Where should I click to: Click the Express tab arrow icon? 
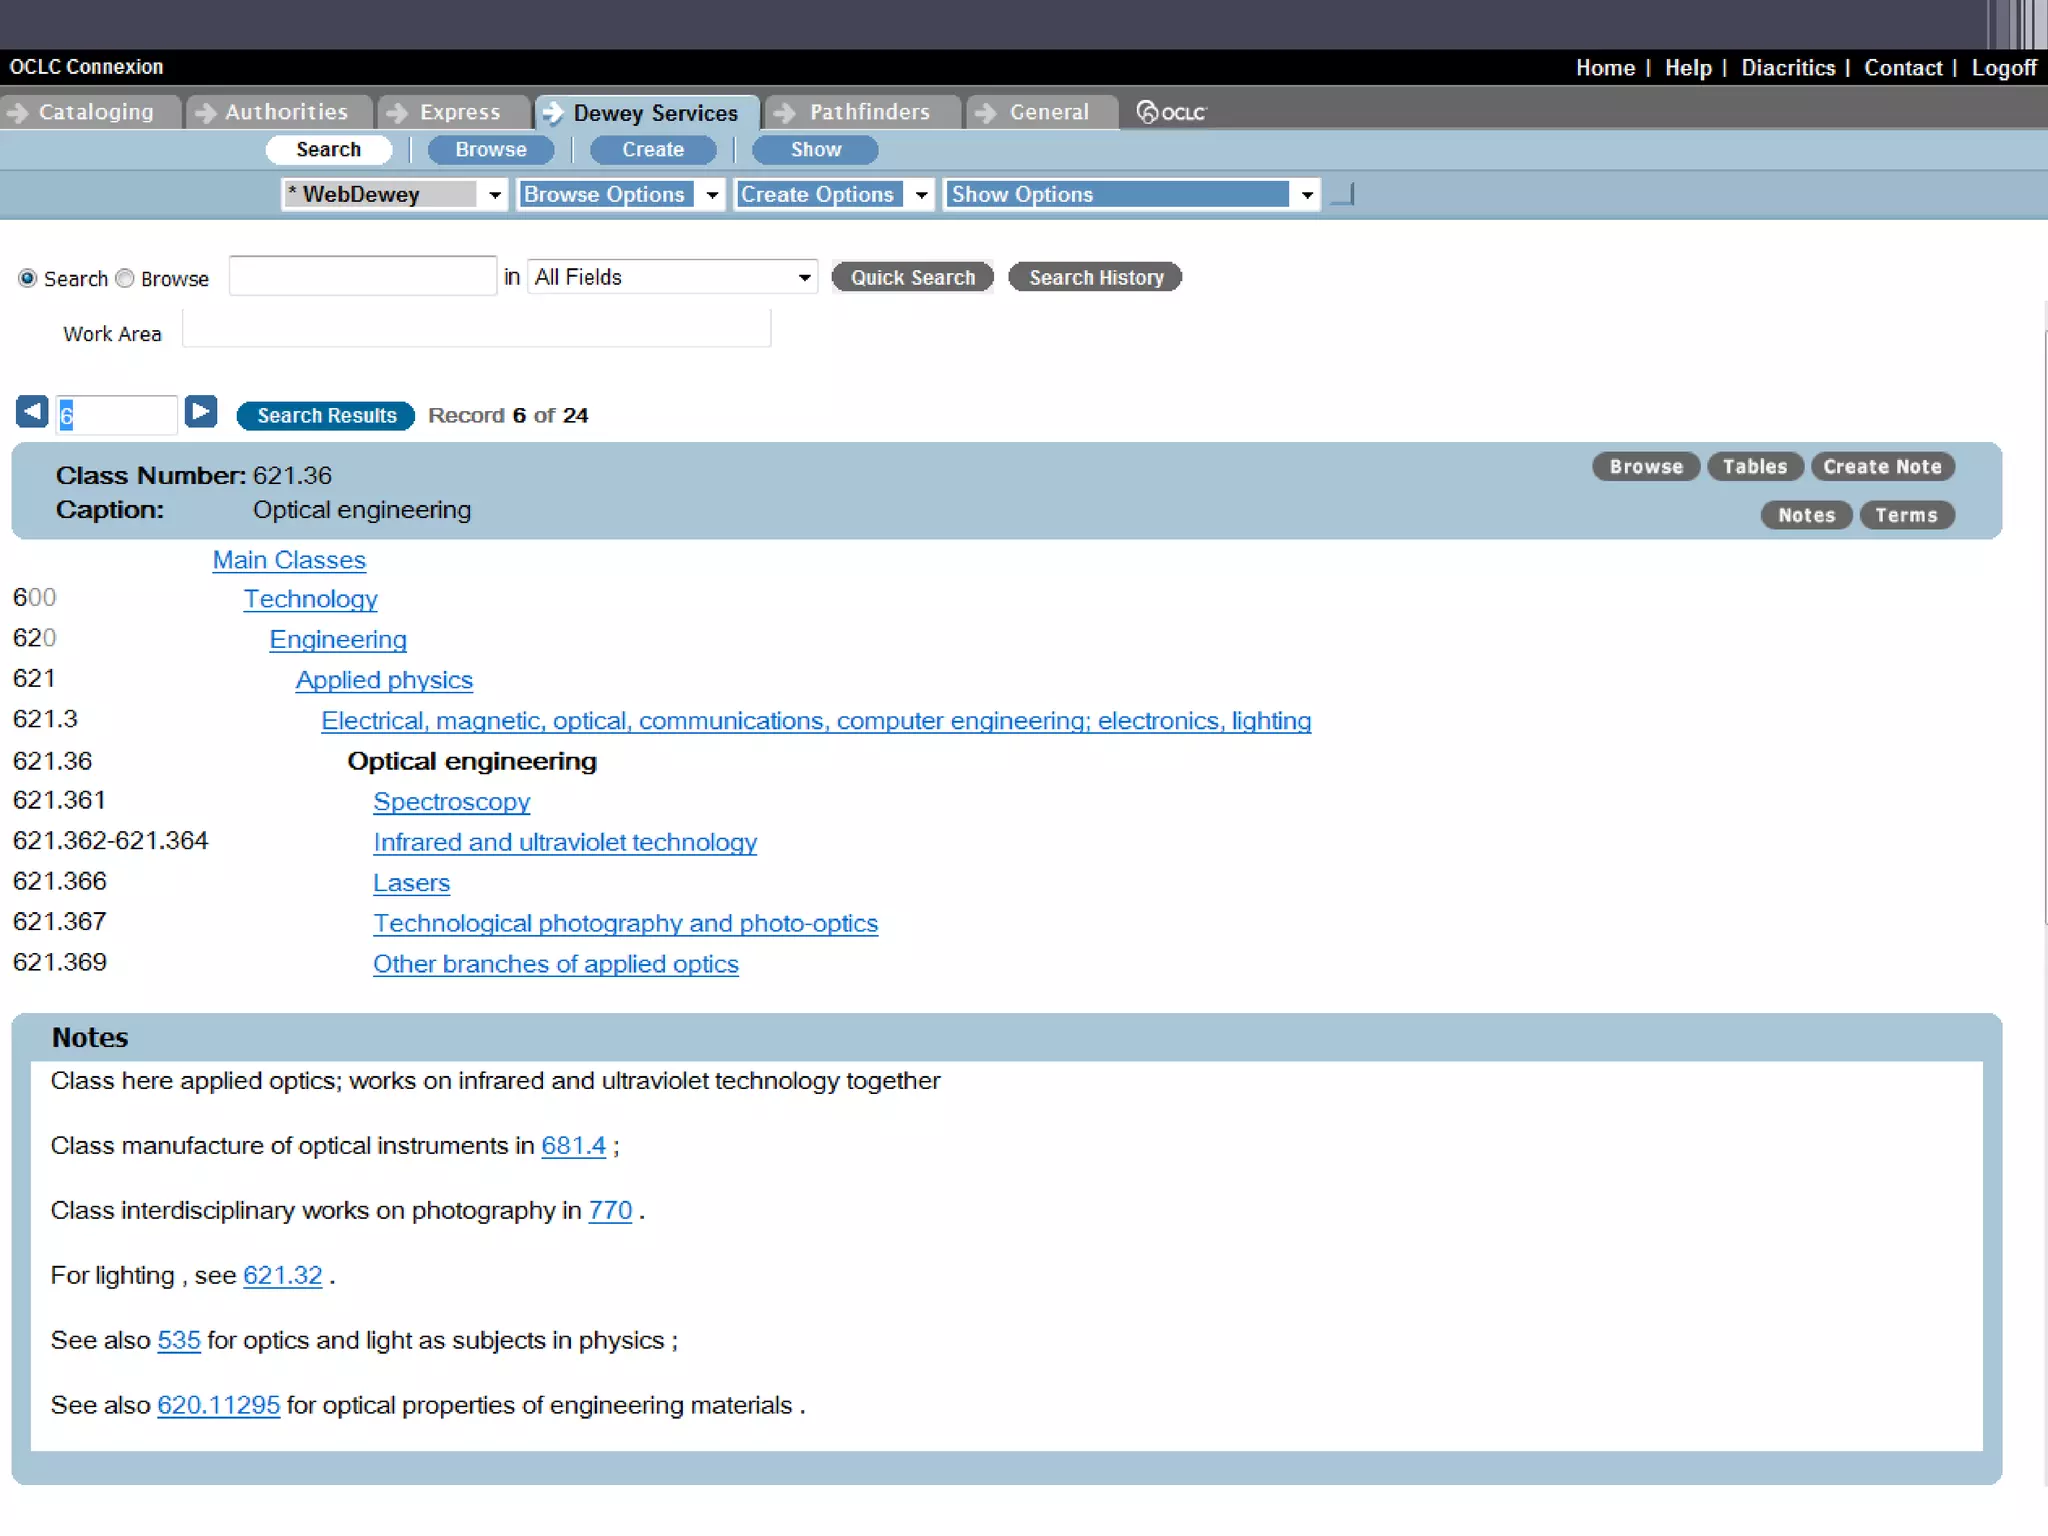tap(397, 113)
